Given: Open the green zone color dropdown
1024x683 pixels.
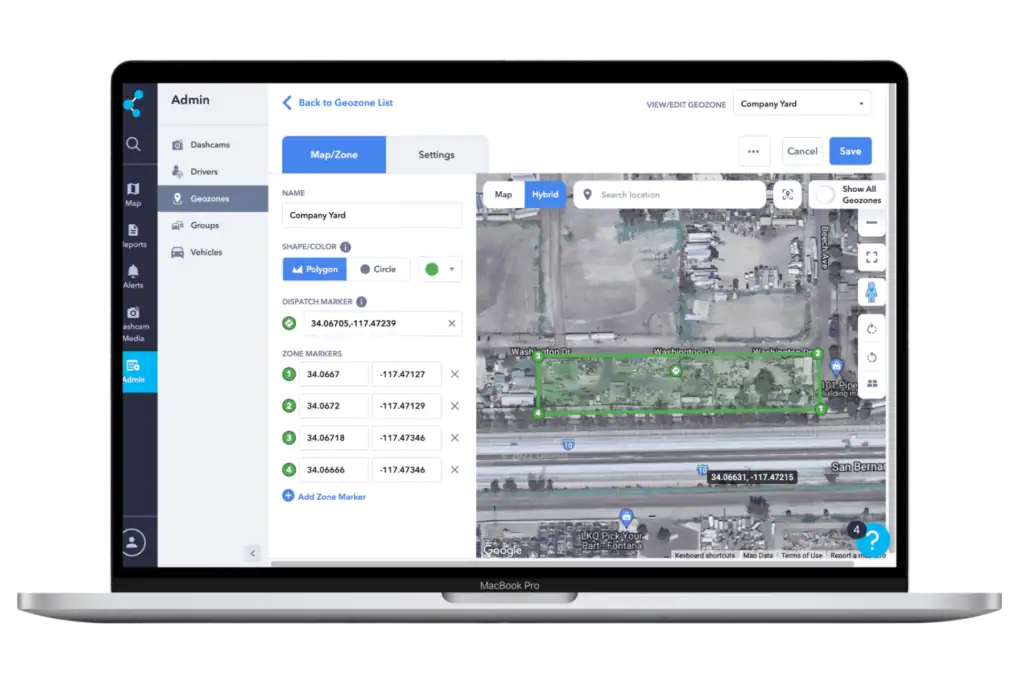Looking at the screenshot, I should coord(439,269).
